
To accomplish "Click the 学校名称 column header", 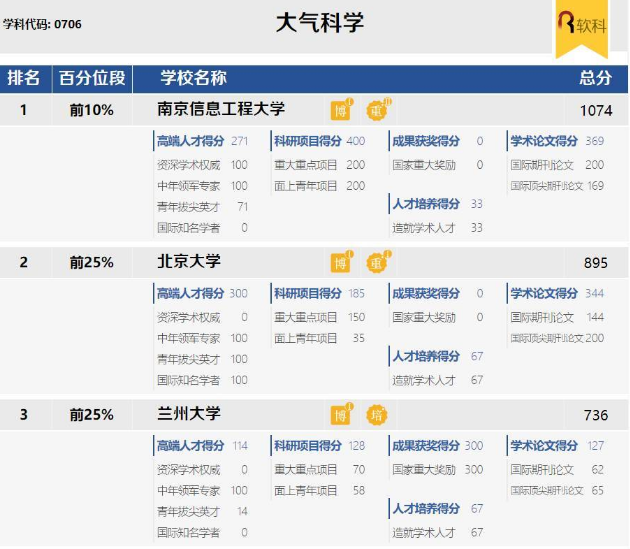I will [x=194, y=78].
